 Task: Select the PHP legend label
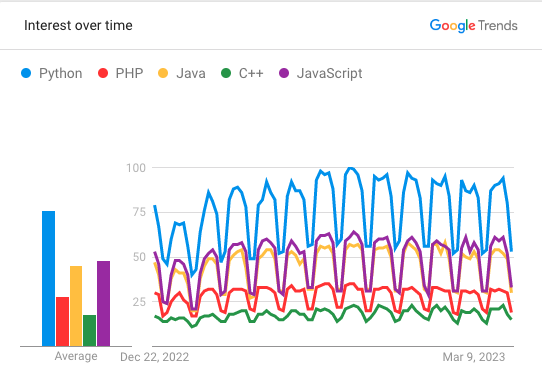[x=129, y=73]
